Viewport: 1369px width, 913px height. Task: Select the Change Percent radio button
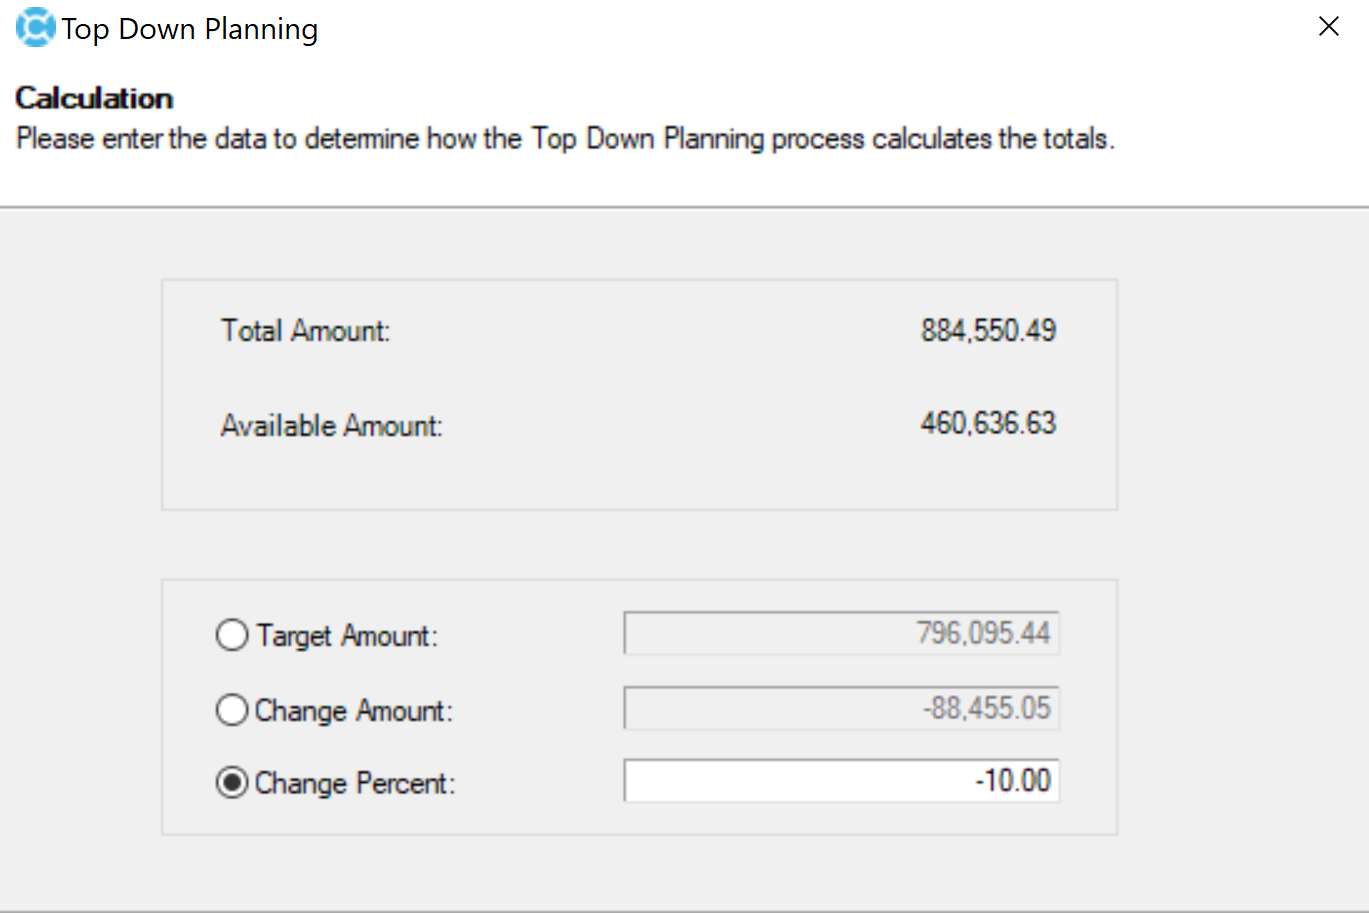tap(232, 782)
